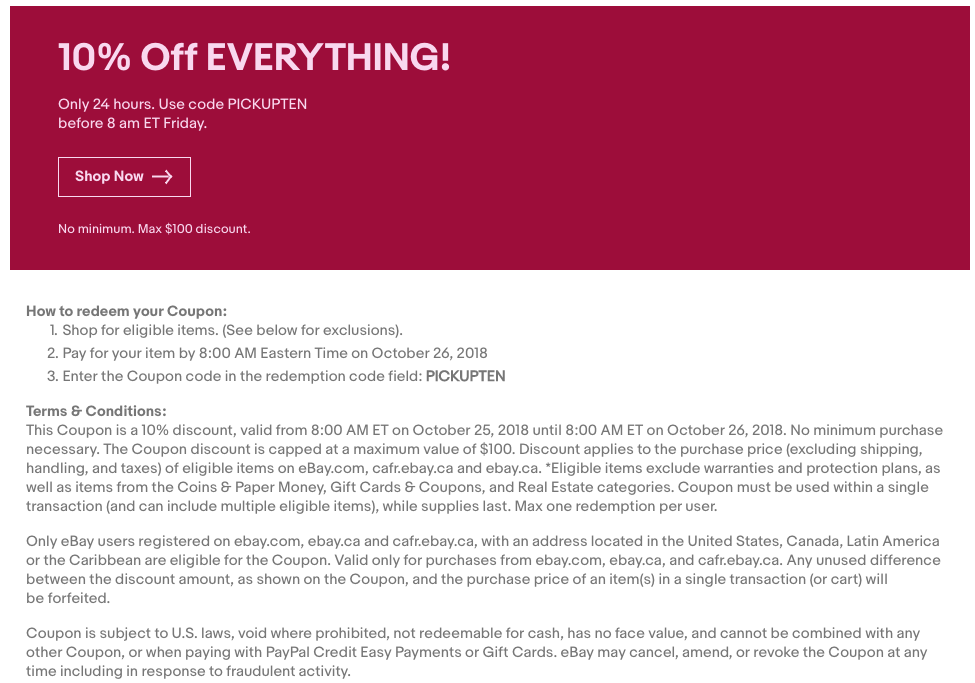Click the bold PICKUPTEN code in step 3

coord(465,377)
